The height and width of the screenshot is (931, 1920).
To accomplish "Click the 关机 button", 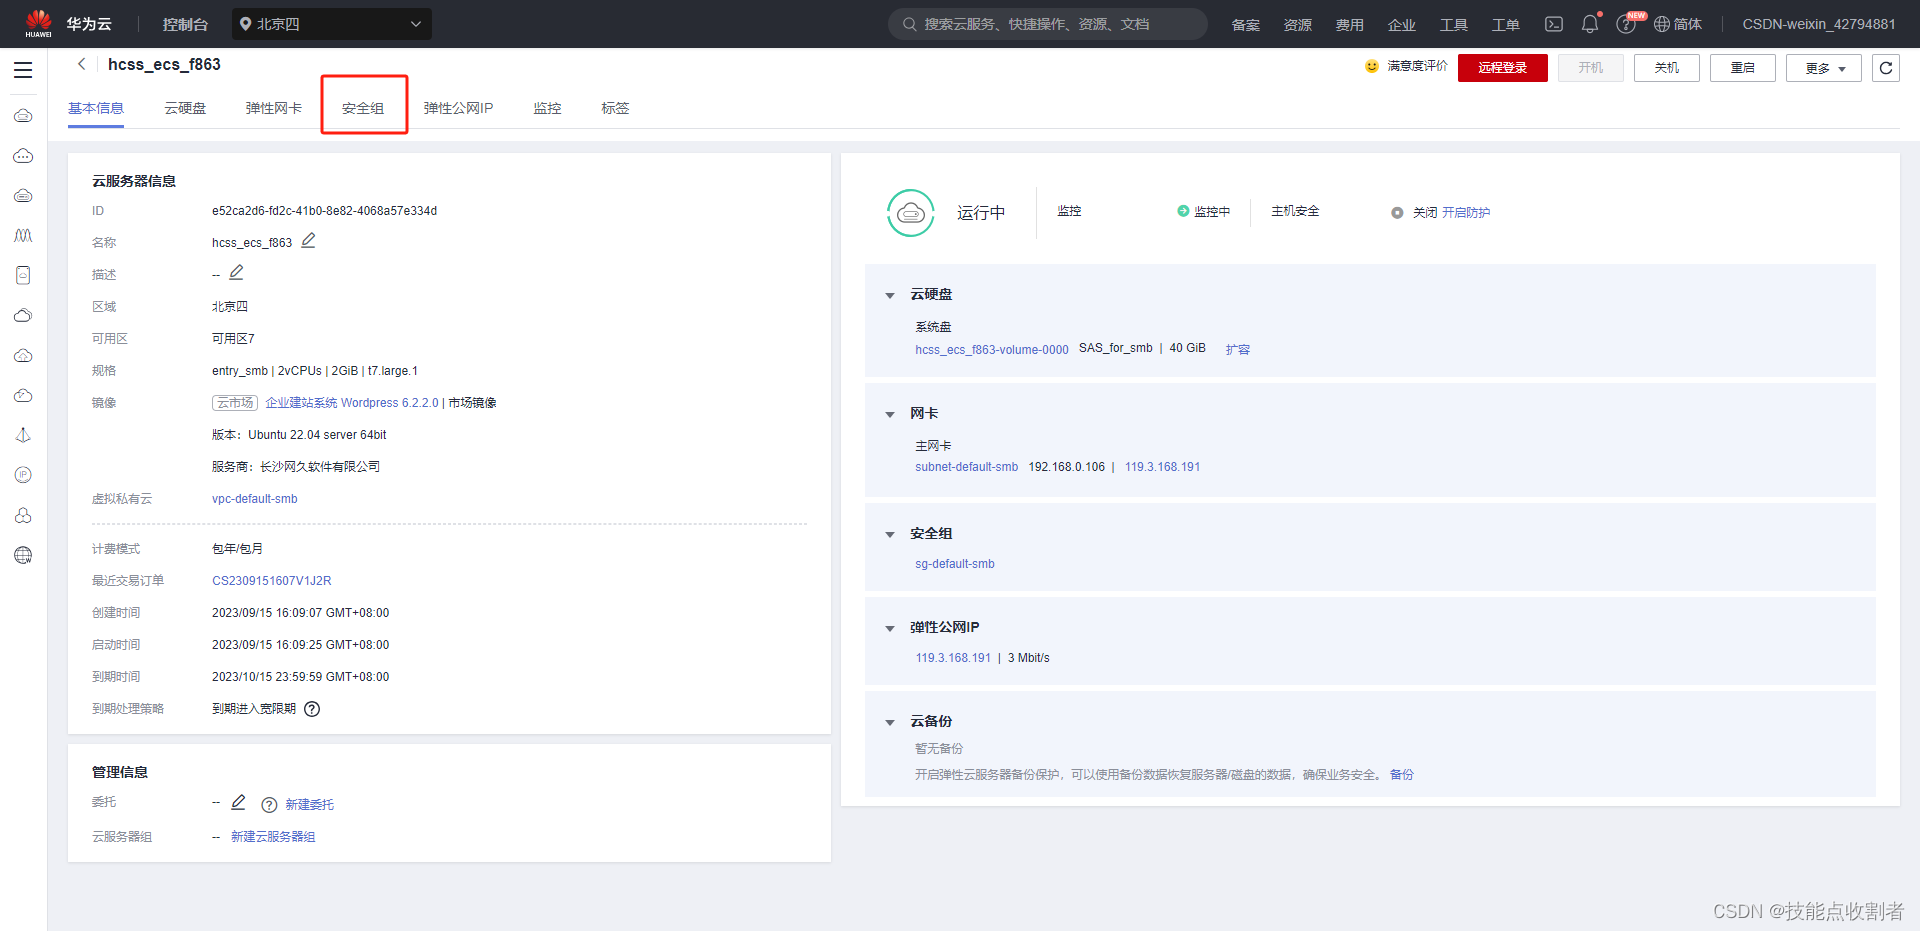I will pos(1667,68).
